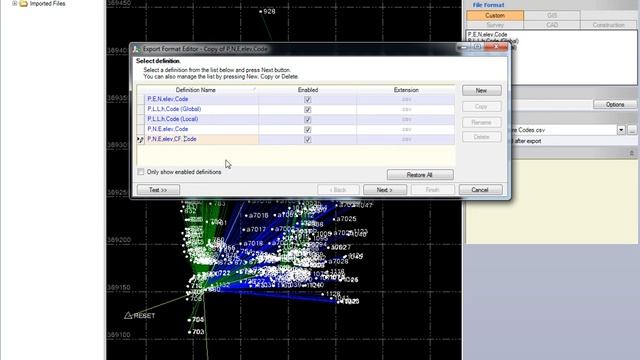Click the edit row indicator icon
This screenshot has width=640, height=360.
tap(140, 140)
